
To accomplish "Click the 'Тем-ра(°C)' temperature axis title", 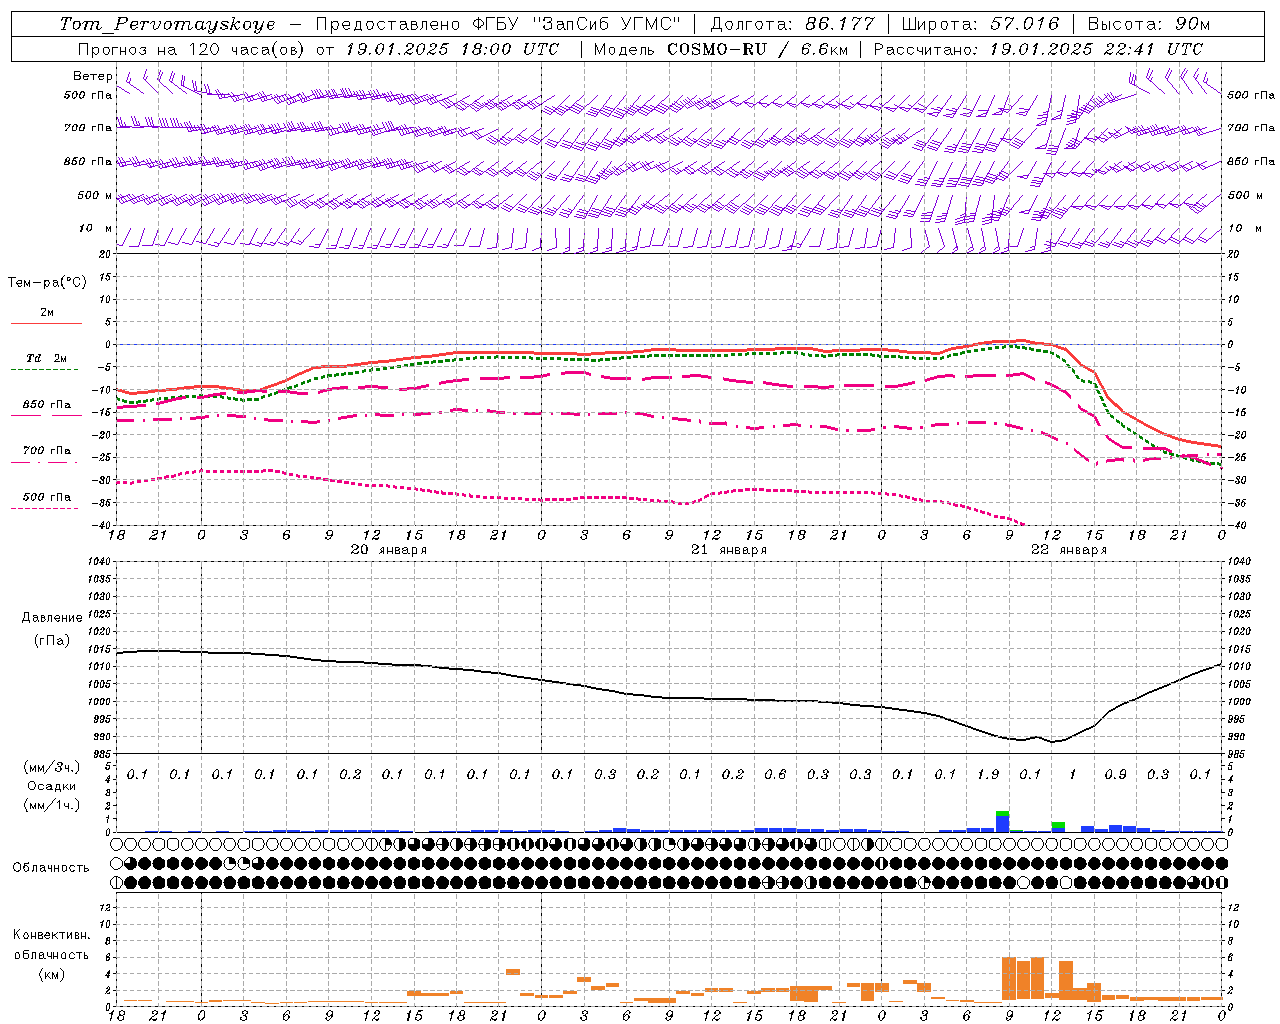I will coord(47,283).
